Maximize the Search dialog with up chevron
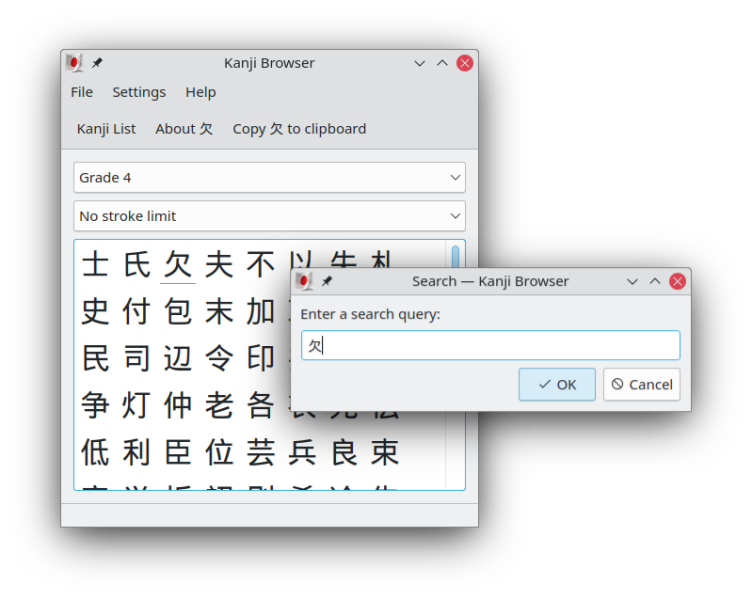Viewport: 752px width, 599px height. [x=655, y=282]
